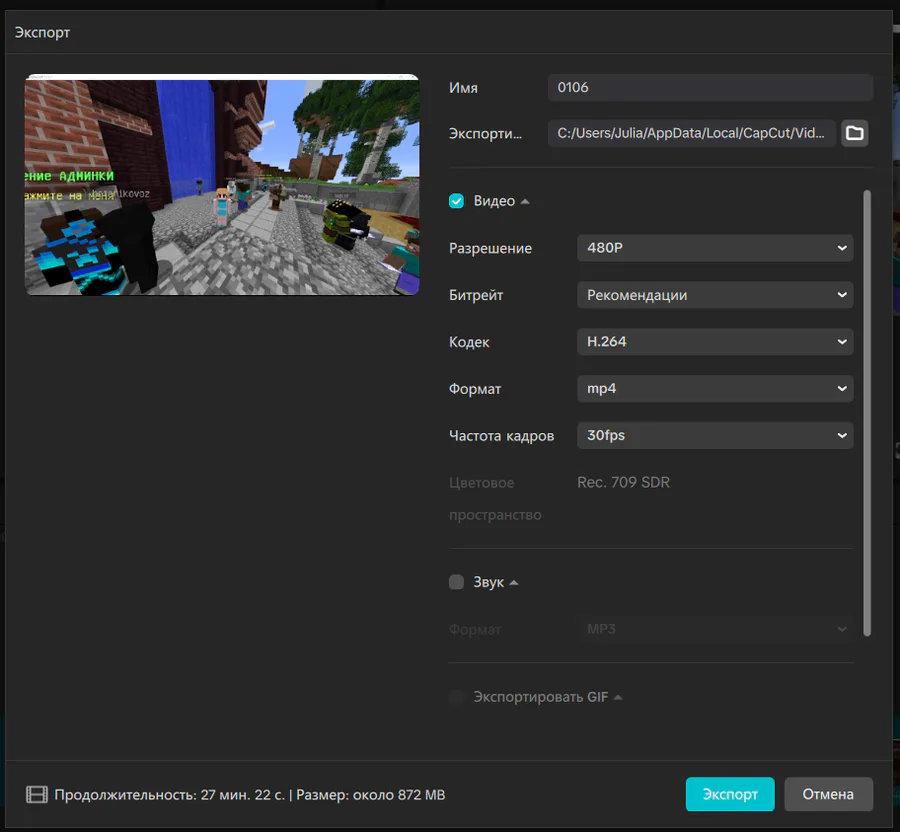Collapse the Видео section arrow
The image size is (900, 832).
click(525, 201)
